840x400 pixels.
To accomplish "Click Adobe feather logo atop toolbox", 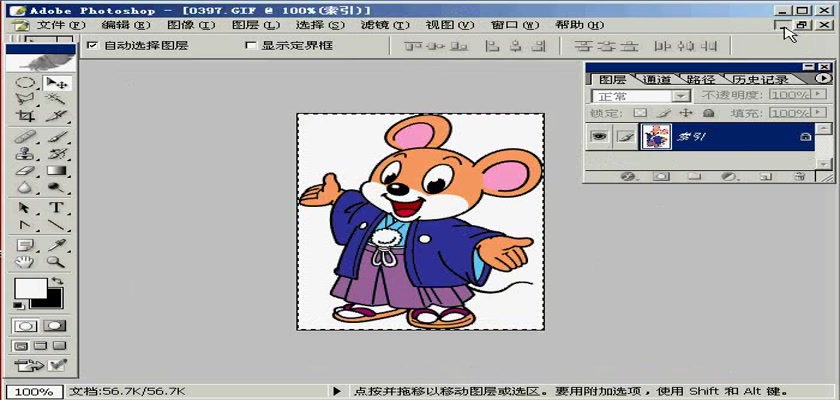I will coord(41,62).
